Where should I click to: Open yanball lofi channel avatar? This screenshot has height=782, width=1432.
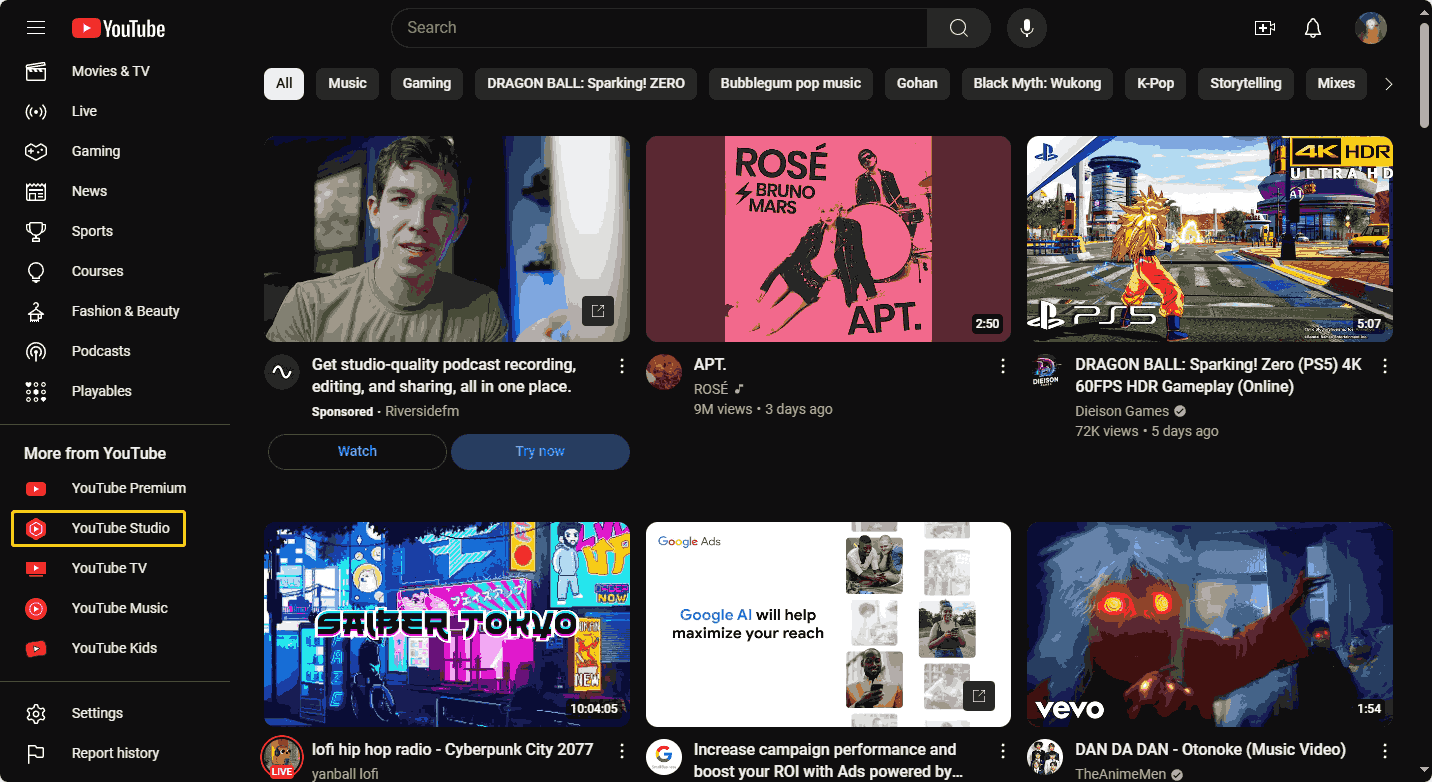282,757
